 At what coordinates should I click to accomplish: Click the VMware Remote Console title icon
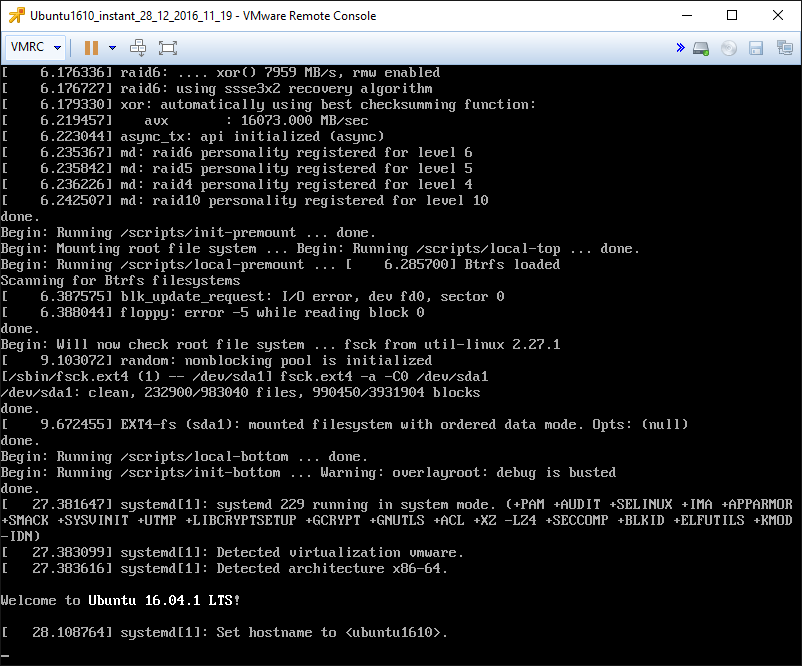pyautogui.click(x=16, y=15)
